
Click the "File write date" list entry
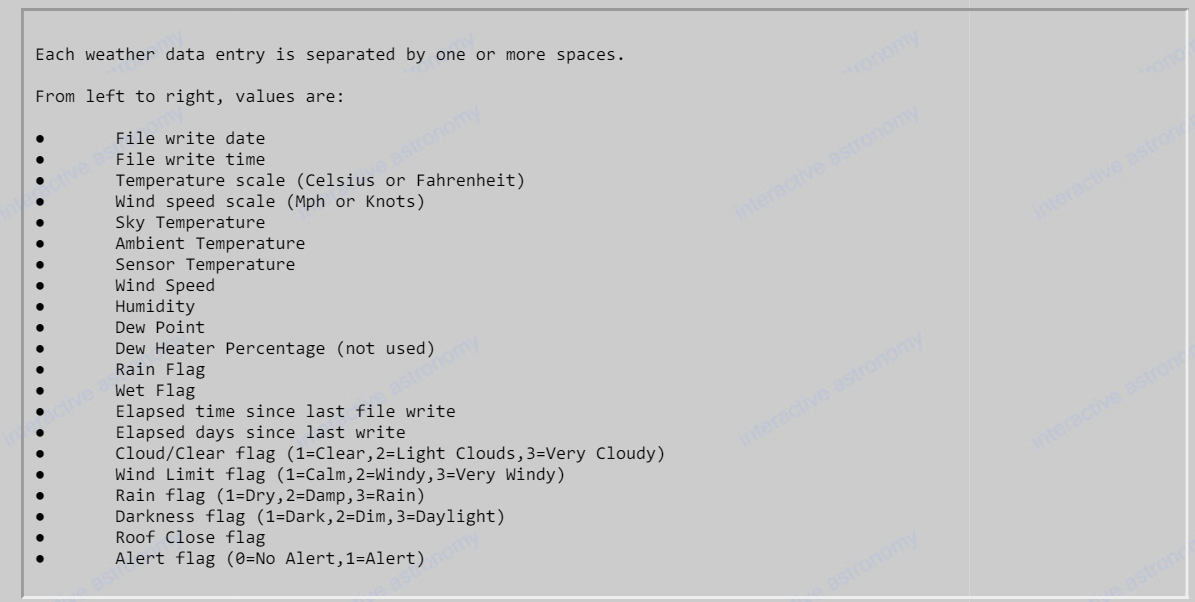point(190,138)
